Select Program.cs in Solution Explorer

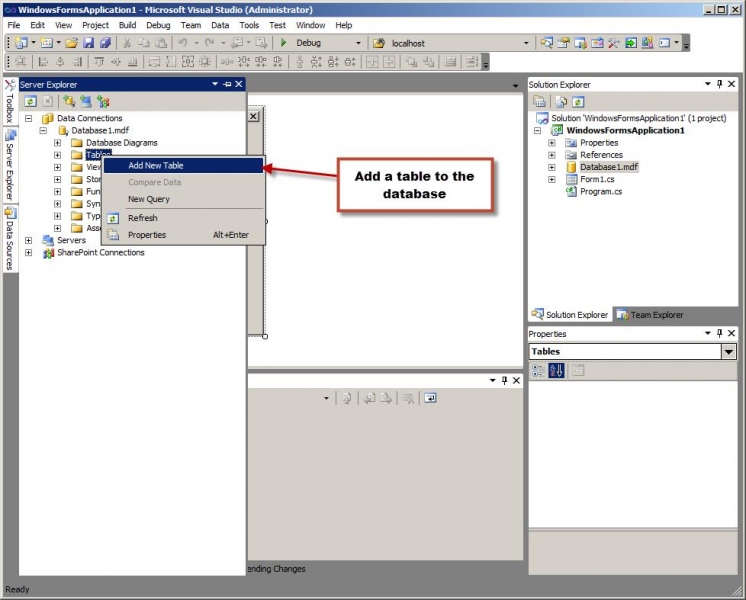pos(601,192)
